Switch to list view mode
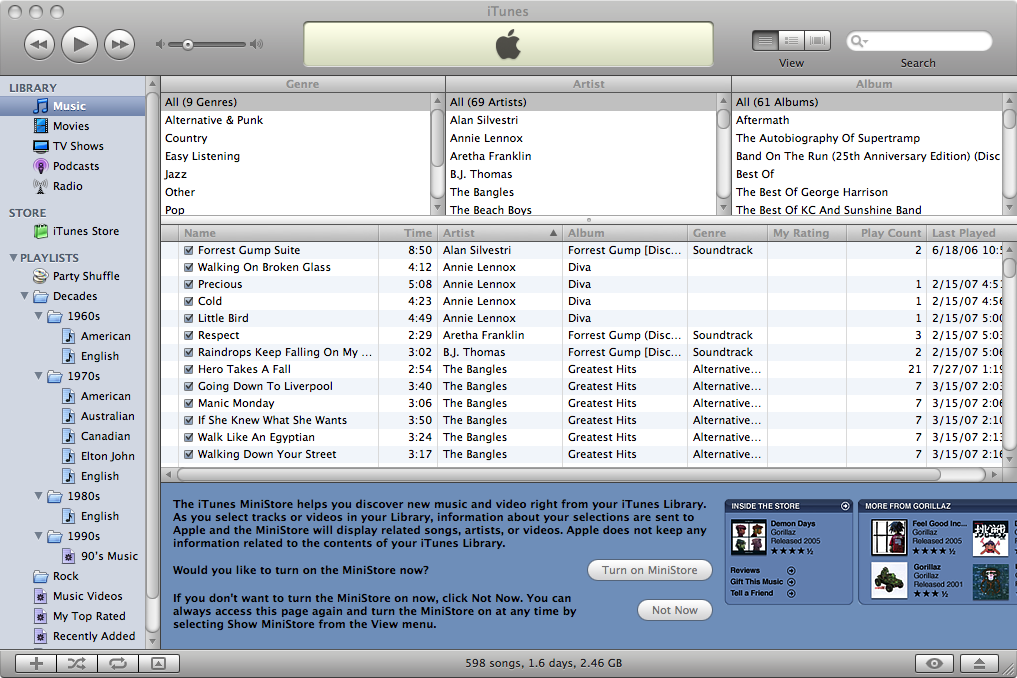This screenshot has height=678, width=1017. point(765,40)
